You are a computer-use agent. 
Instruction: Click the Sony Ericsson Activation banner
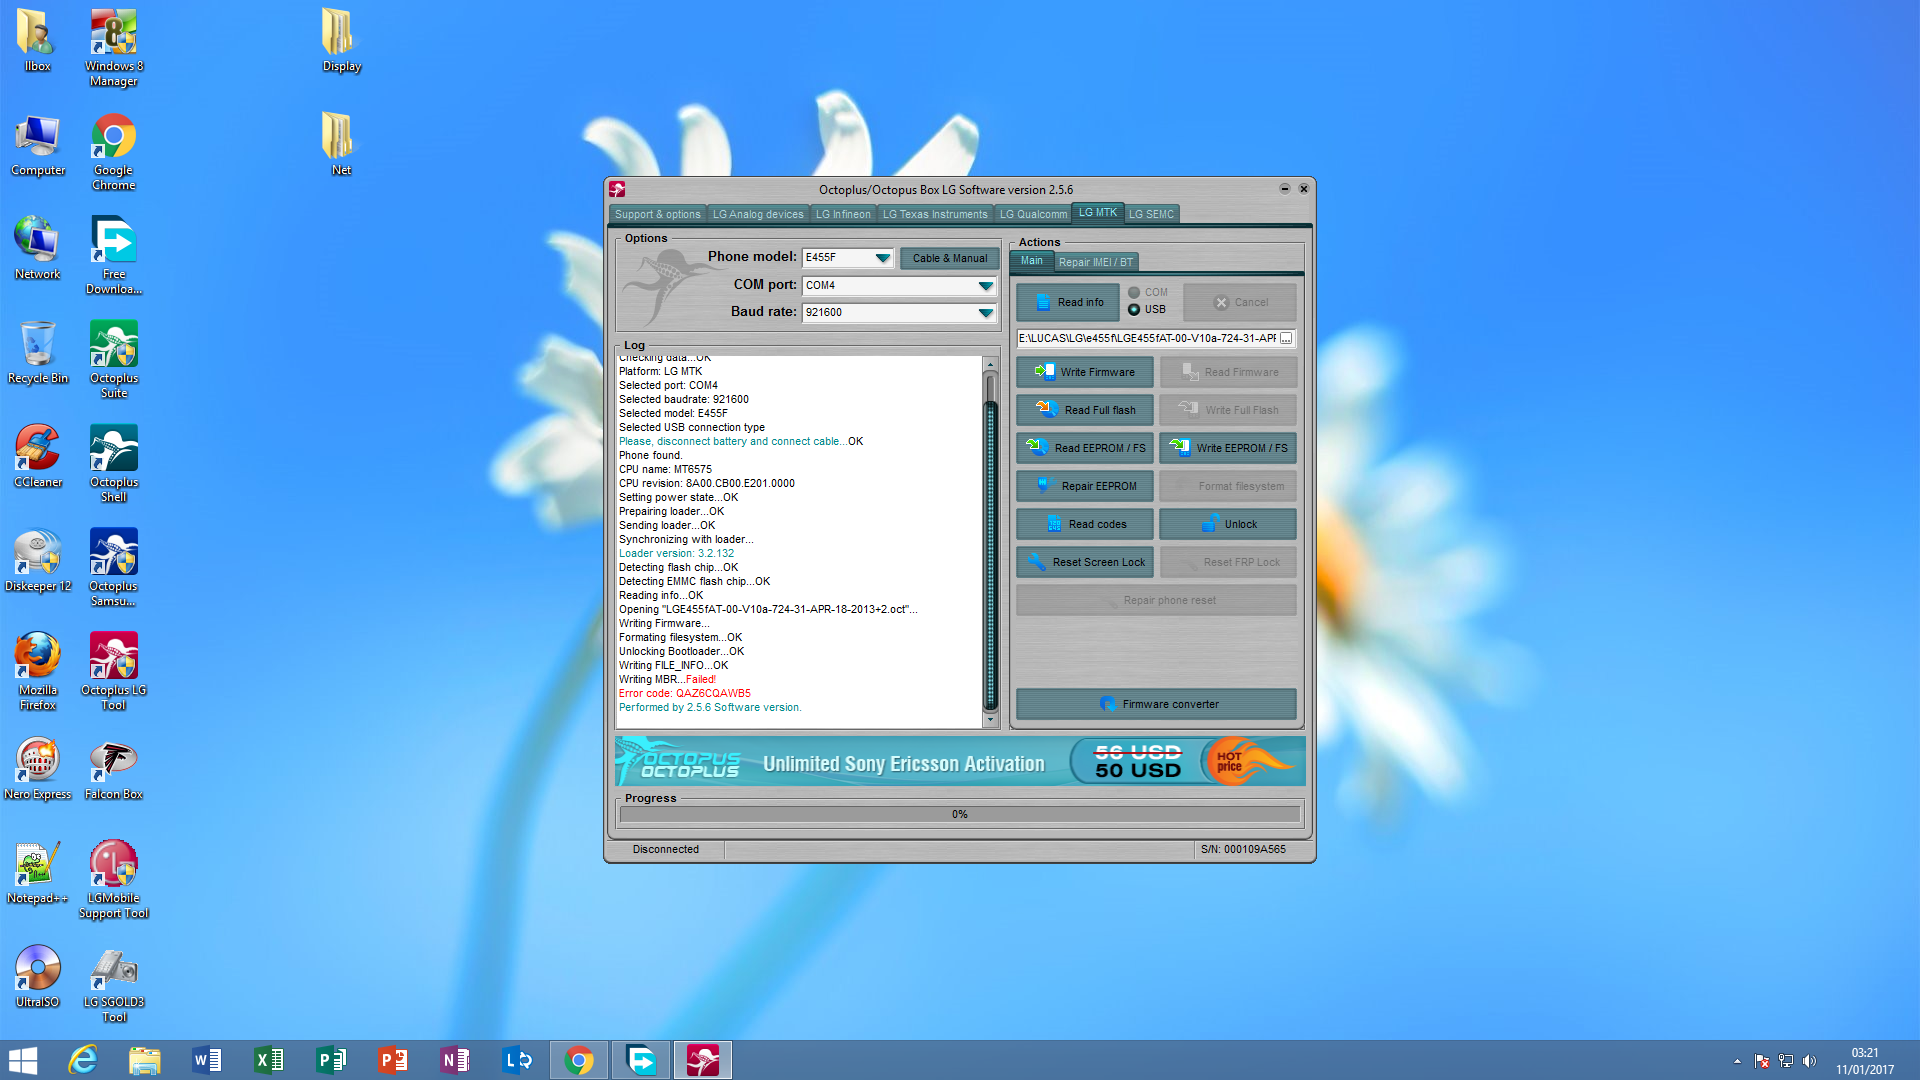pyautogui.click(x=959, y=762)
